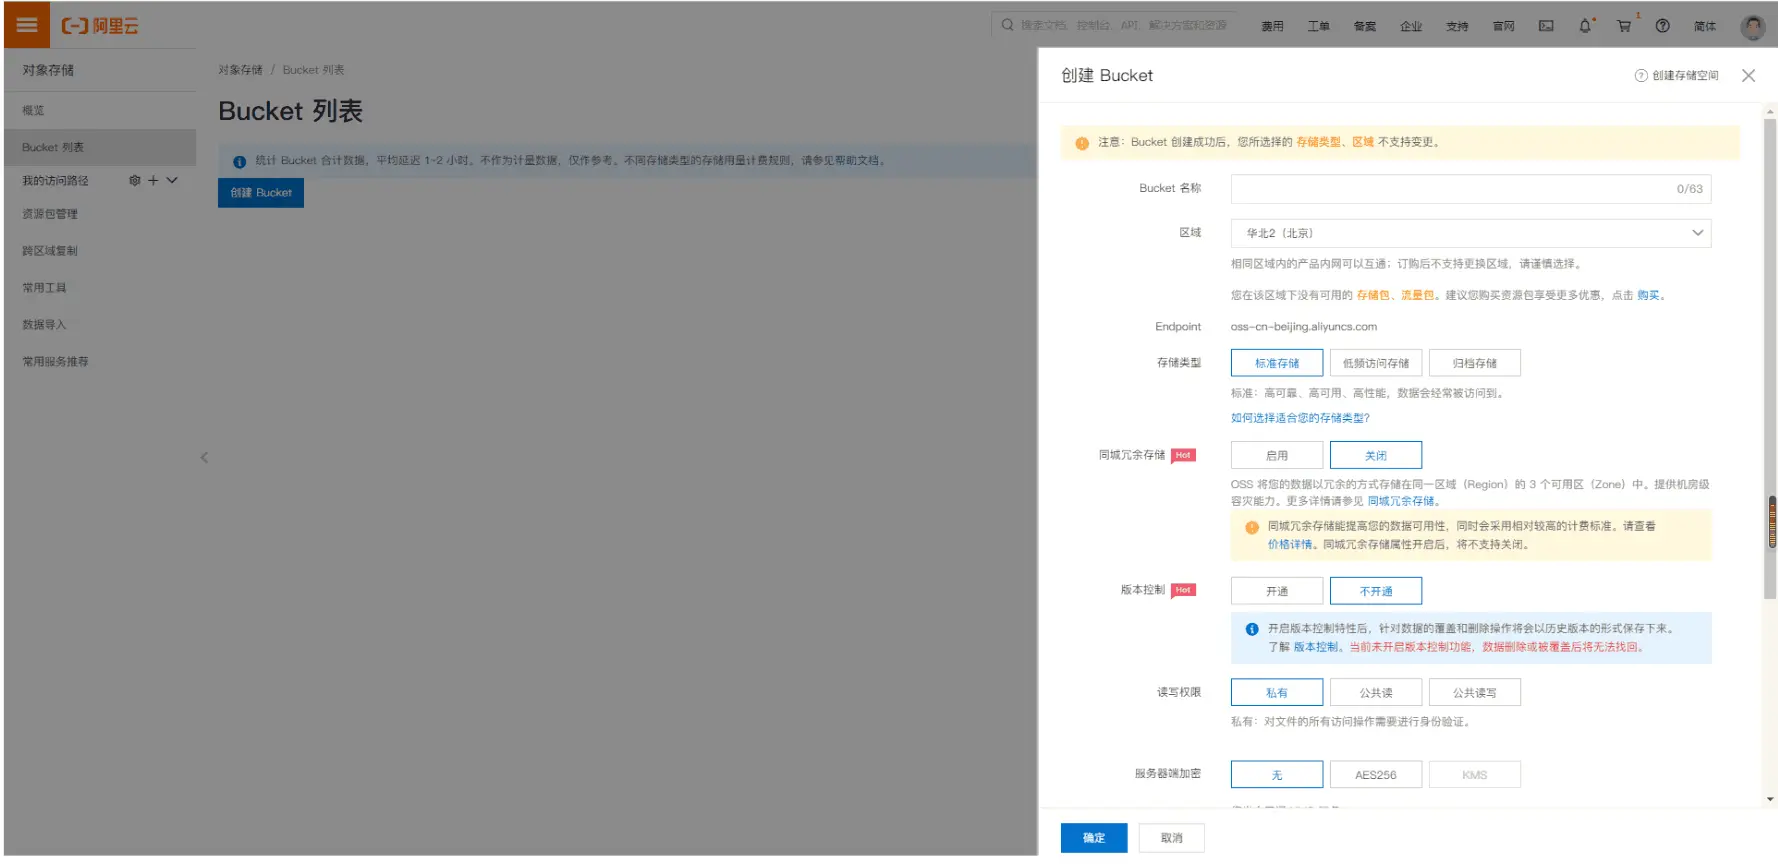Go to 跨区域复制 in the sidebar

click(50, 251)
